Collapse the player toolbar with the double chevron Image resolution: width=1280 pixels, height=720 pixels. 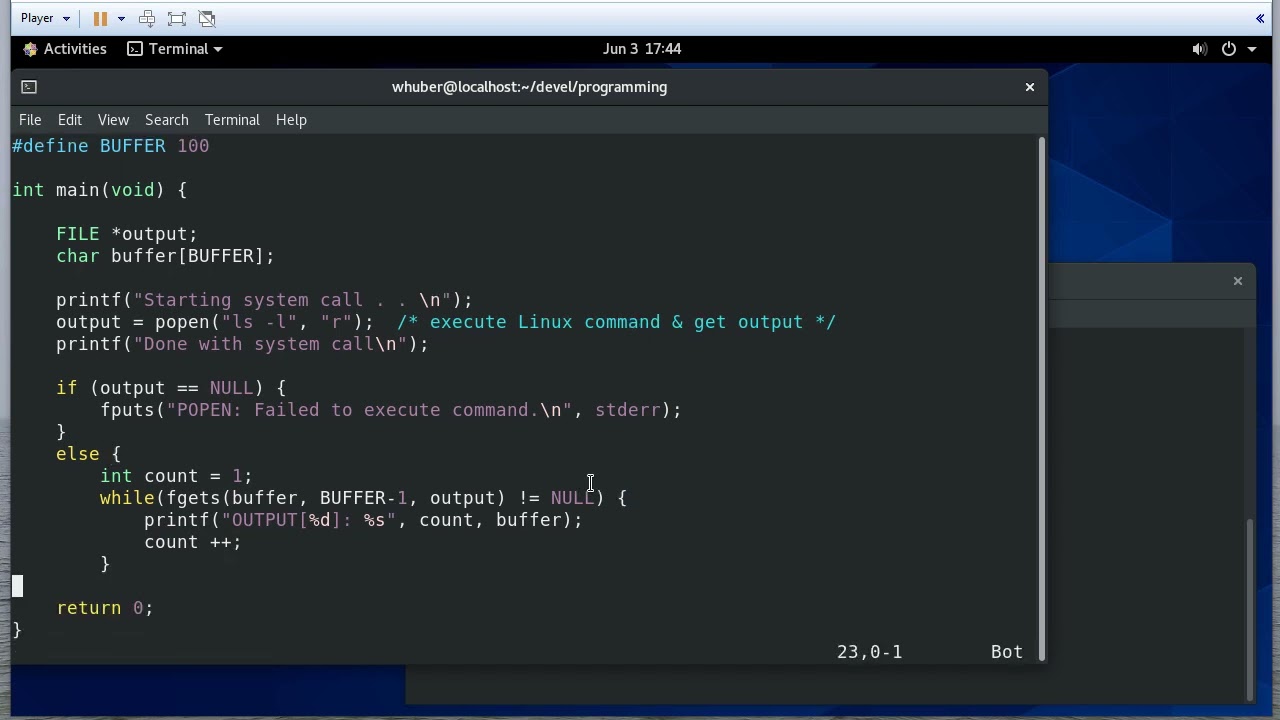(1260, 18)
